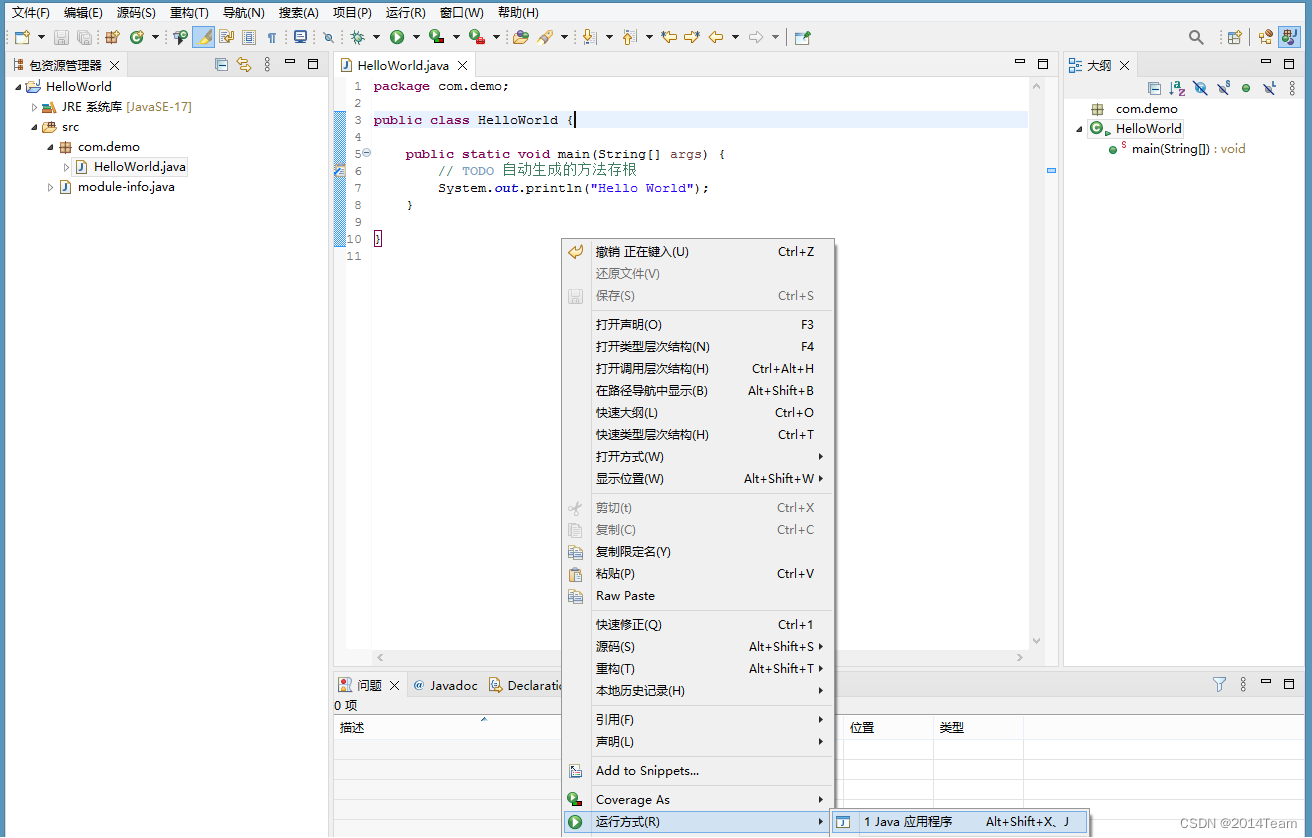Image resolution: width=1312 pixels, height=838 pixels.
Task: Select '1 Java 应用程序' submenu entry
Action: coord(908,822)
